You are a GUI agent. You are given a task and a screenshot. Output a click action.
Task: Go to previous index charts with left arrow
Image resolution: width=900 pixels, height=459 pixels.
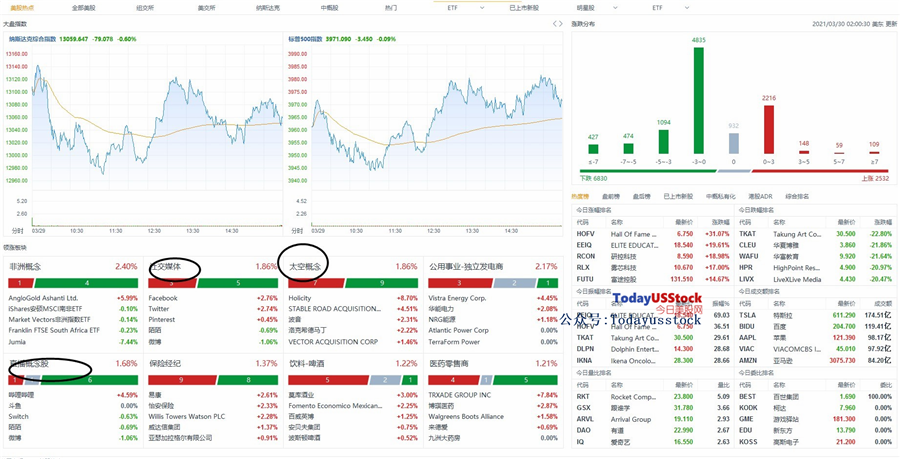tap(554, 24)
